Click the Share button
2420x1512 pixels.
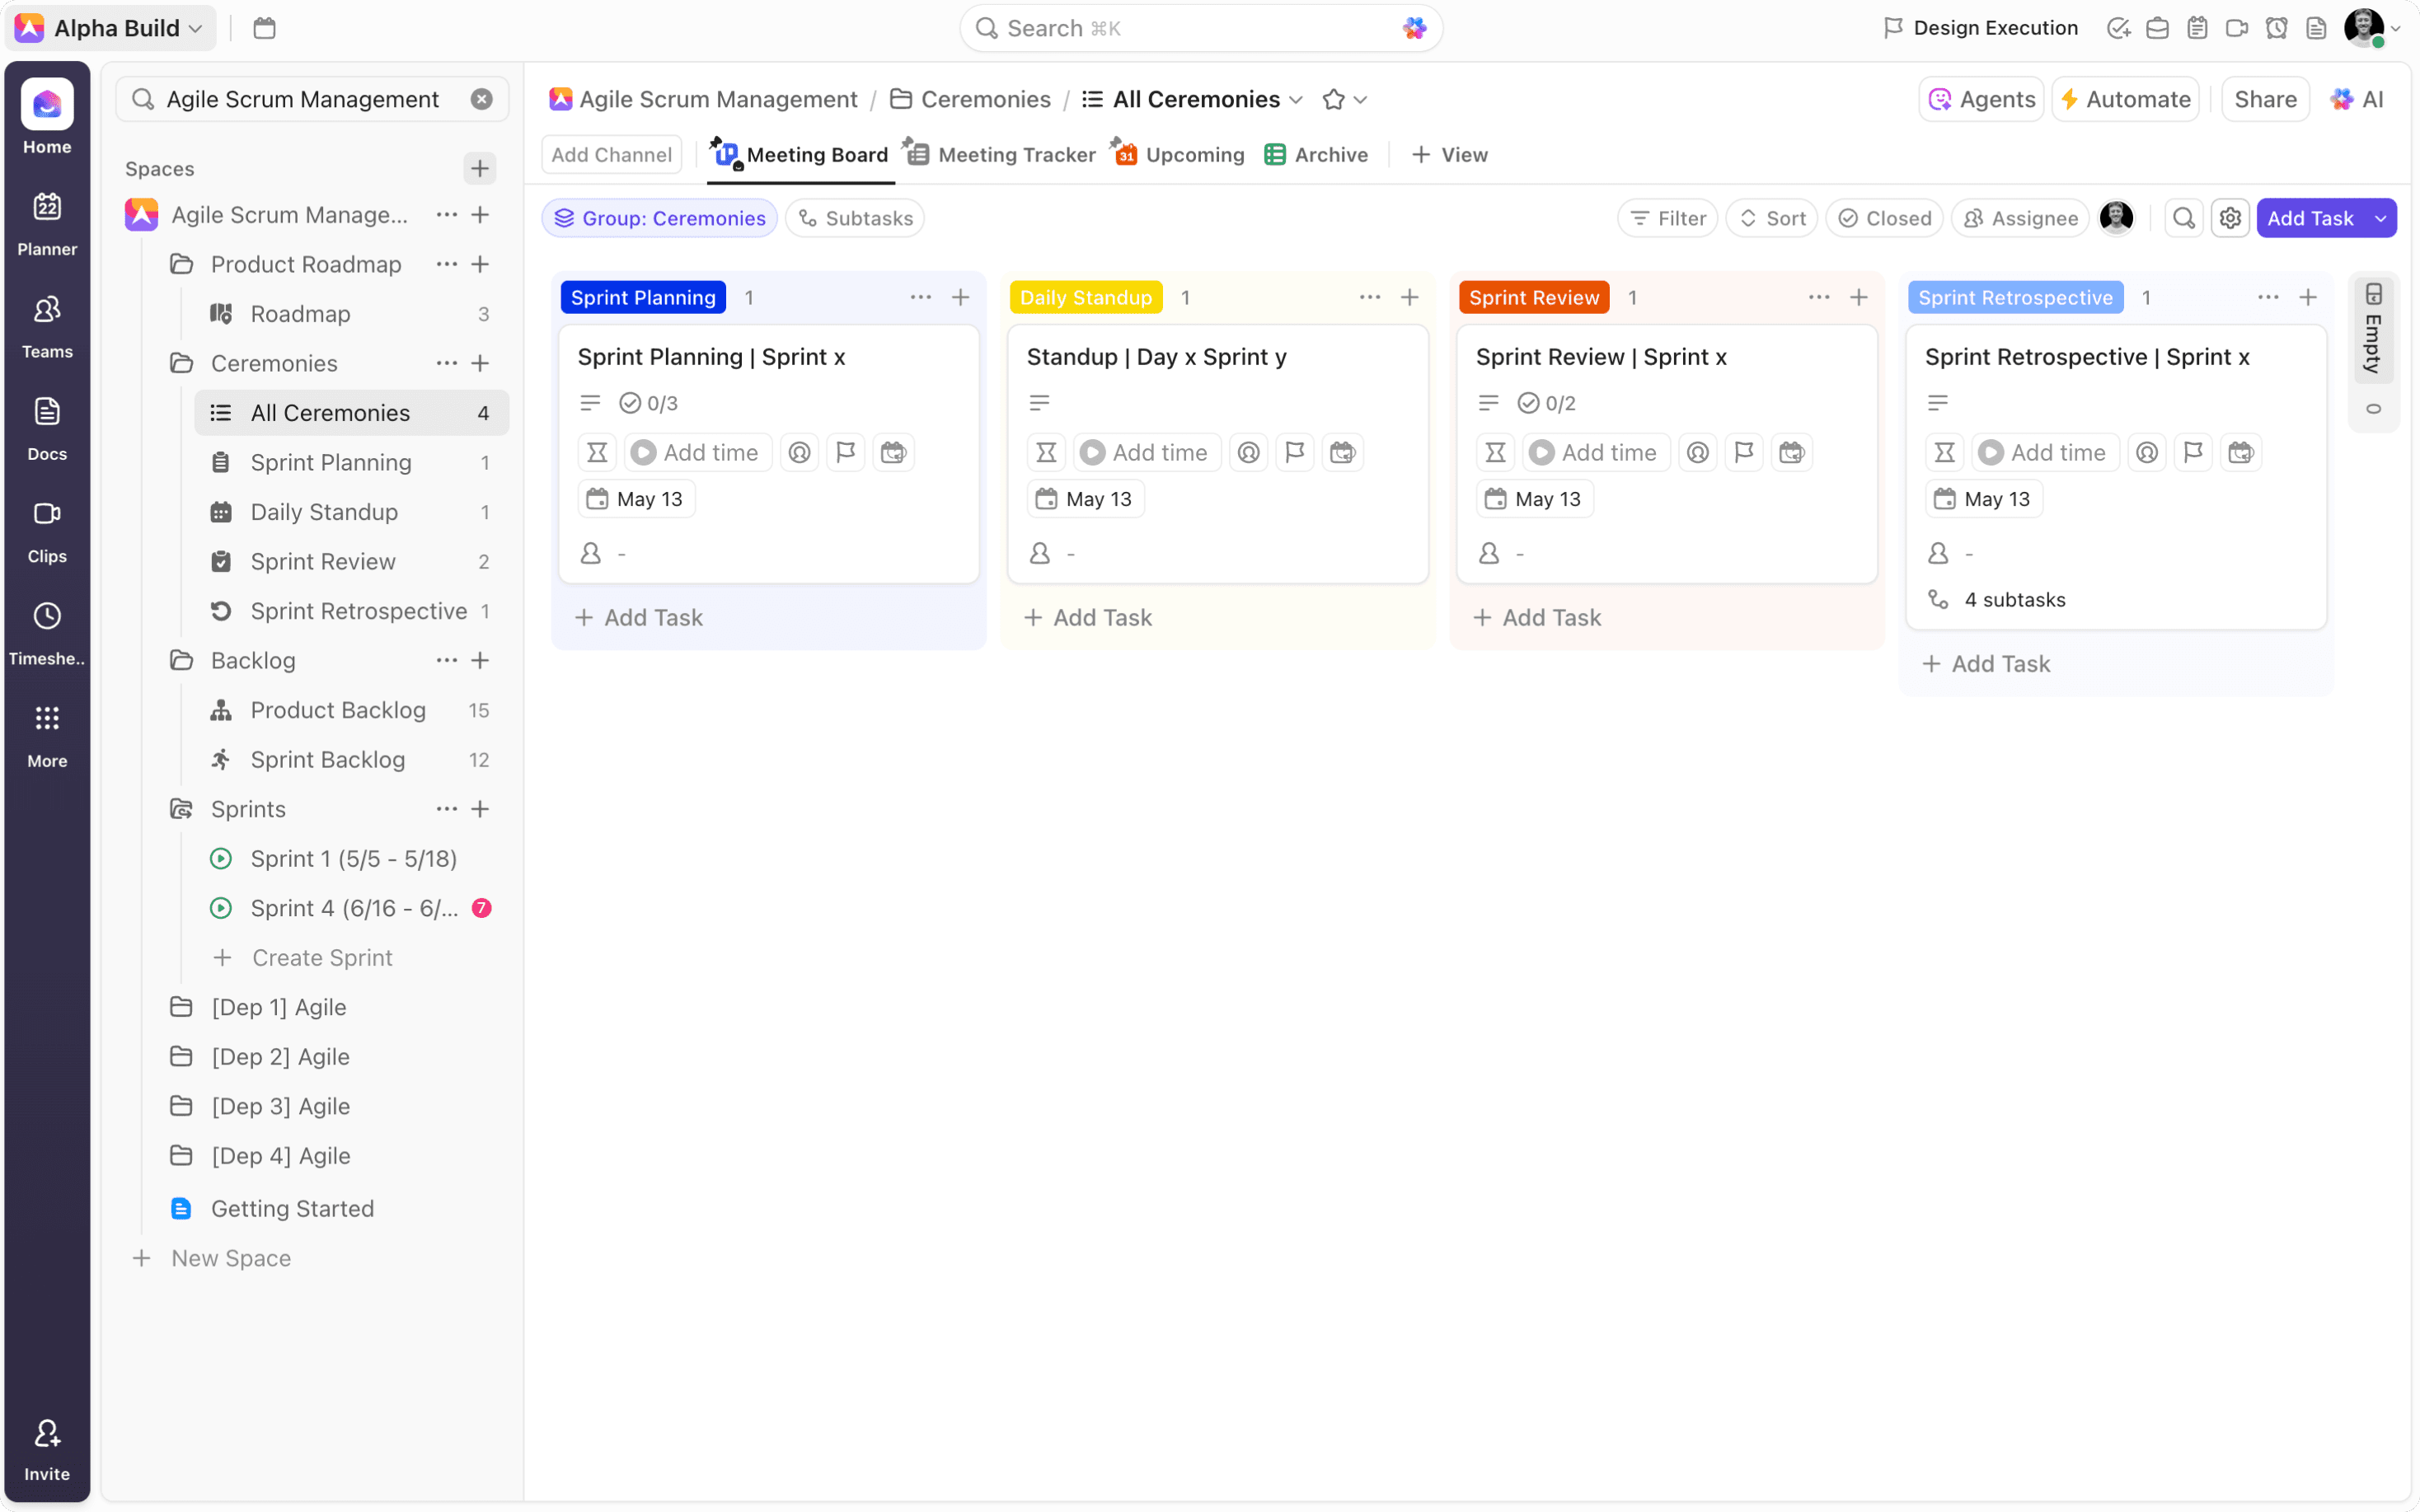click(x=2265, y=99)
